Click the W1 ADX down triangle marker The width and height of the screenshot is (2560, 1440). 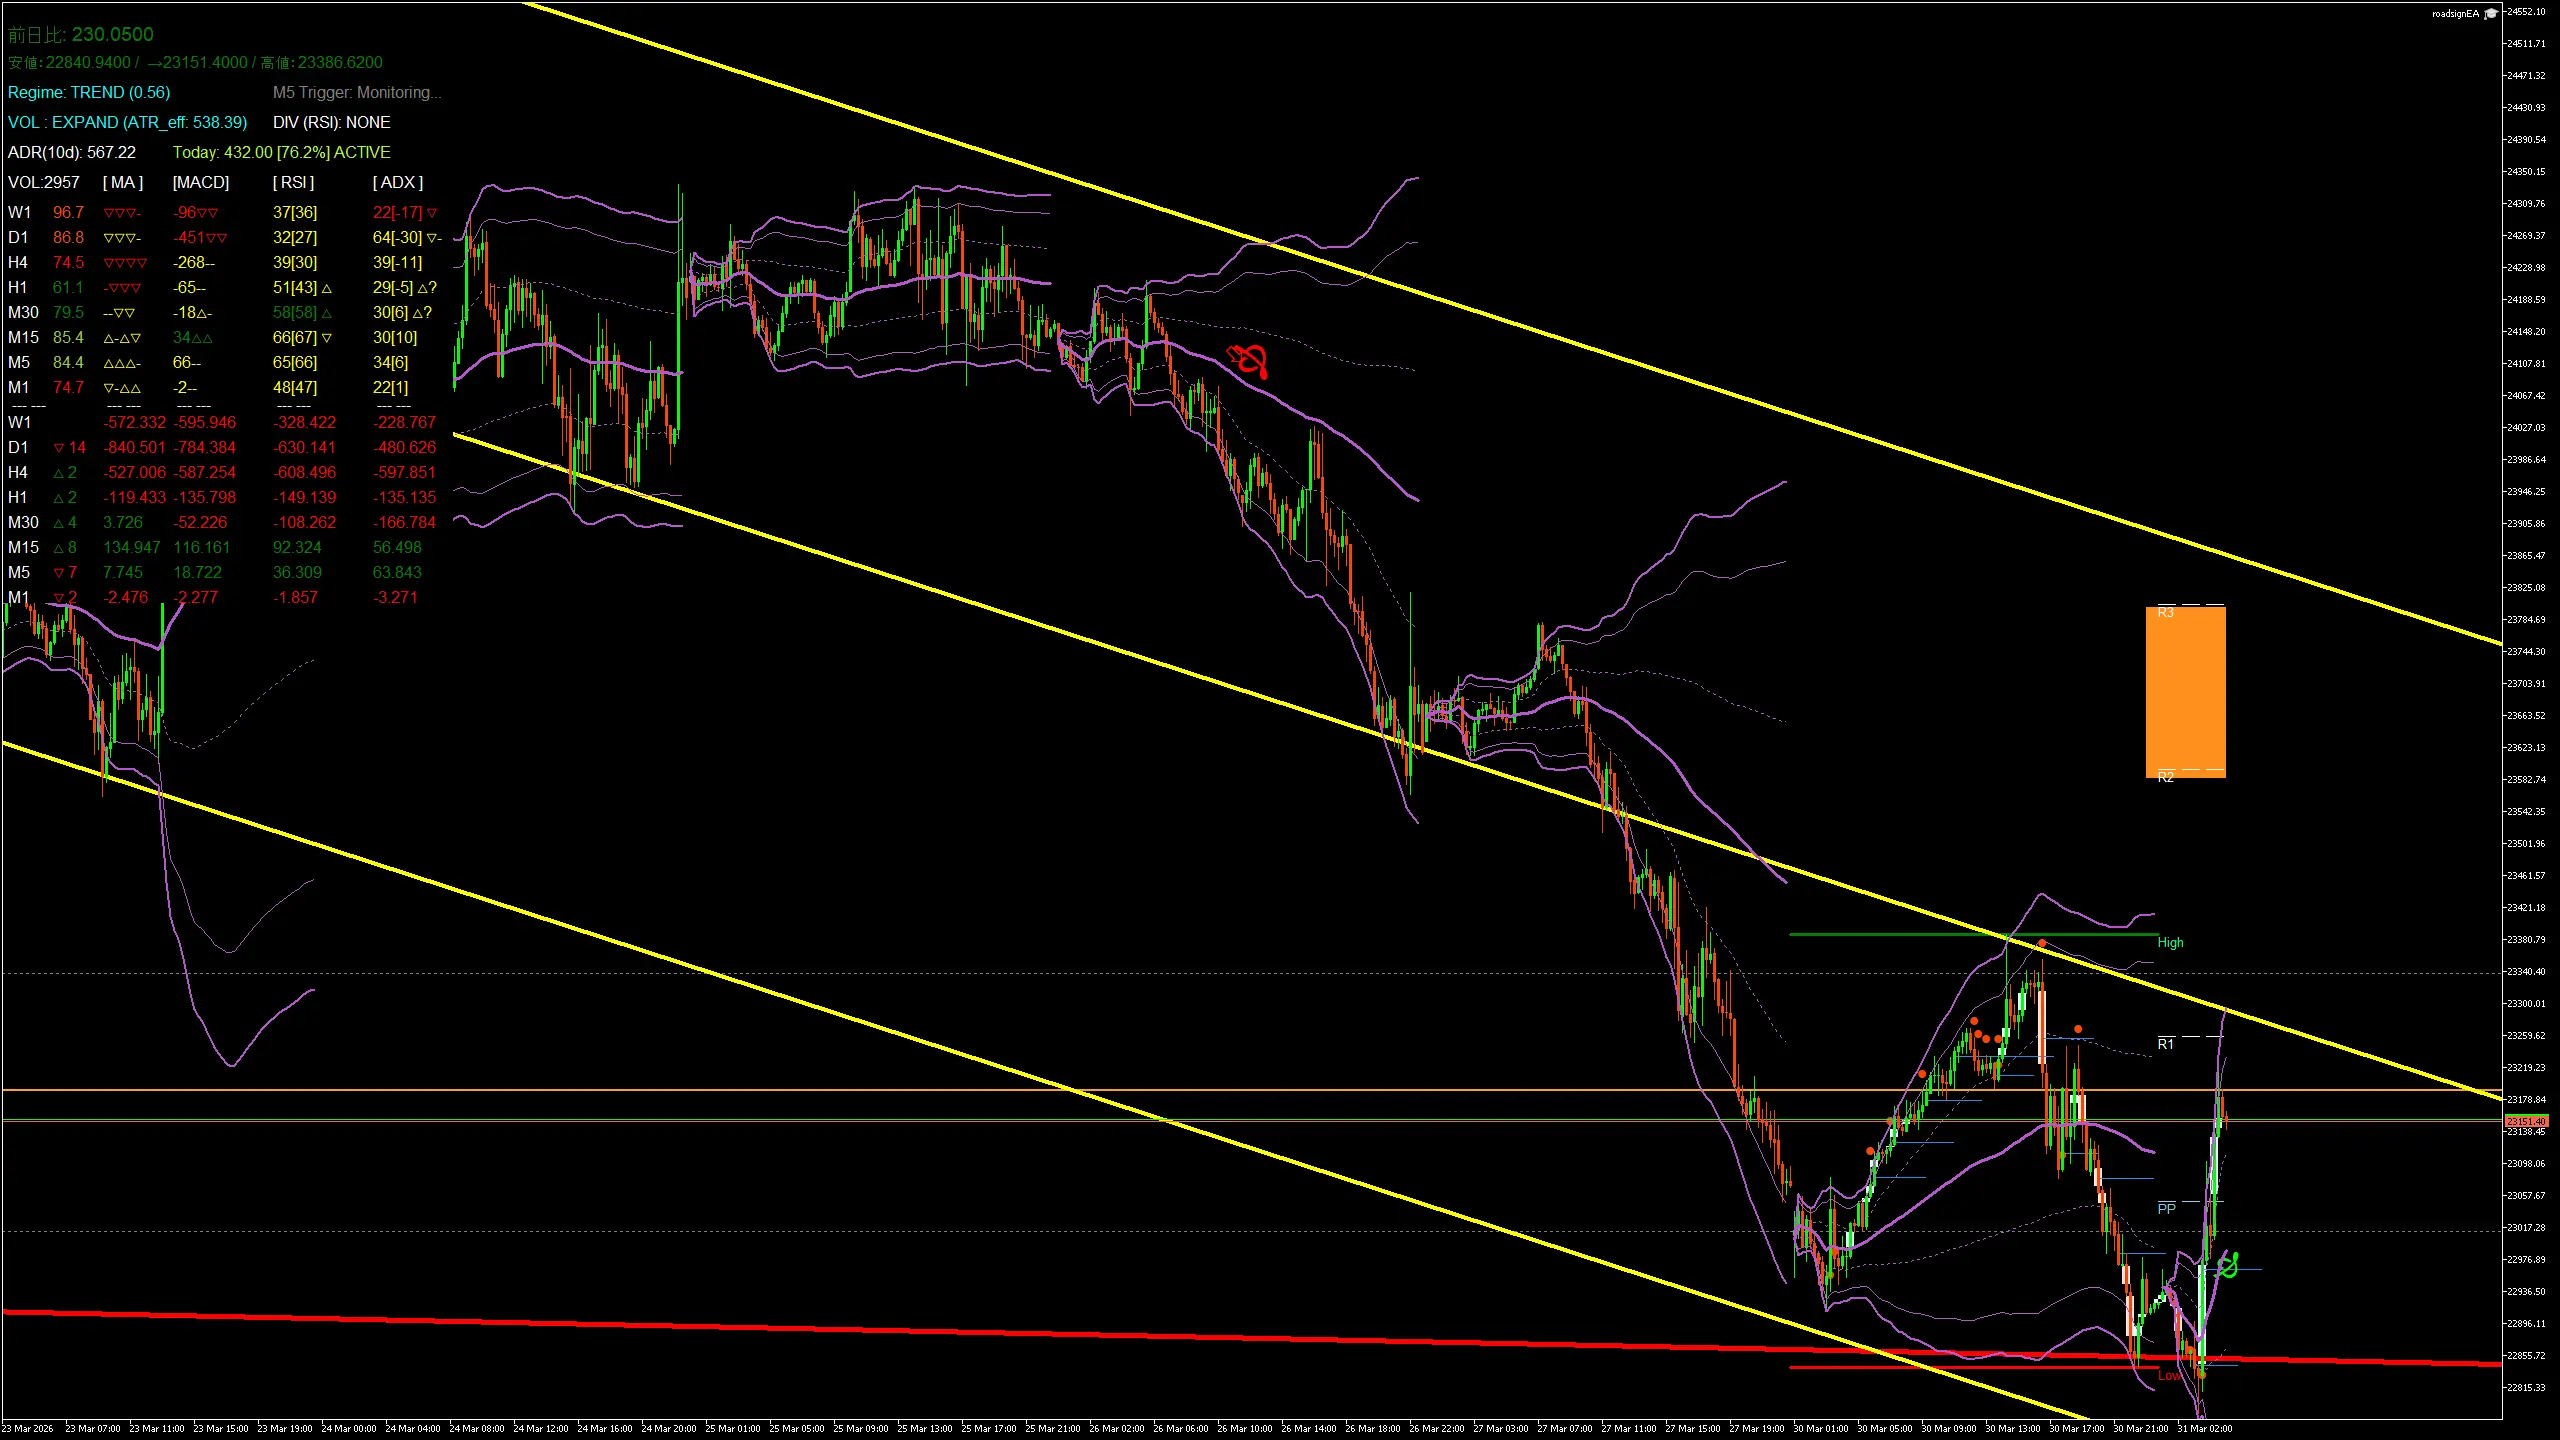[x=431, y=213]
